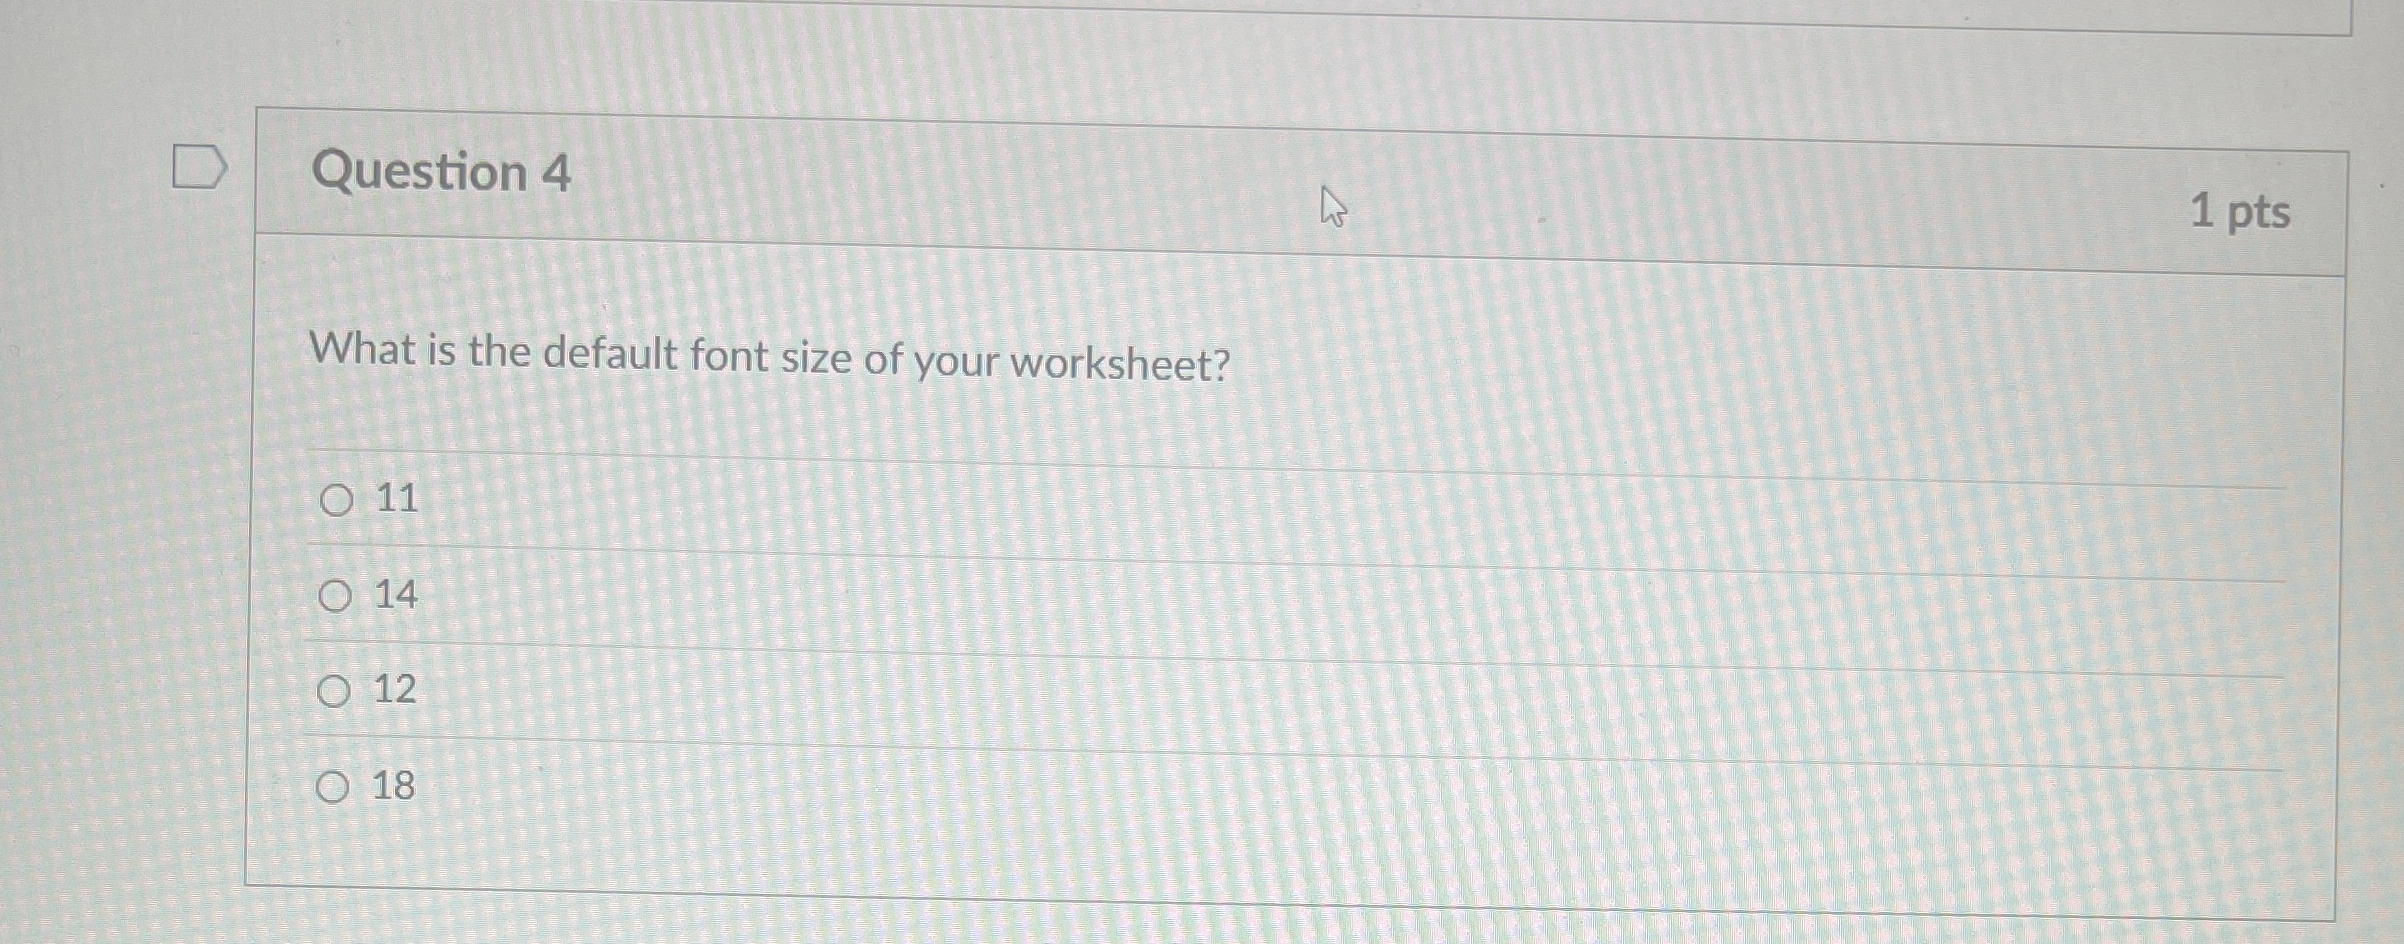Click the answer label text 12

(x=396, y=691)
